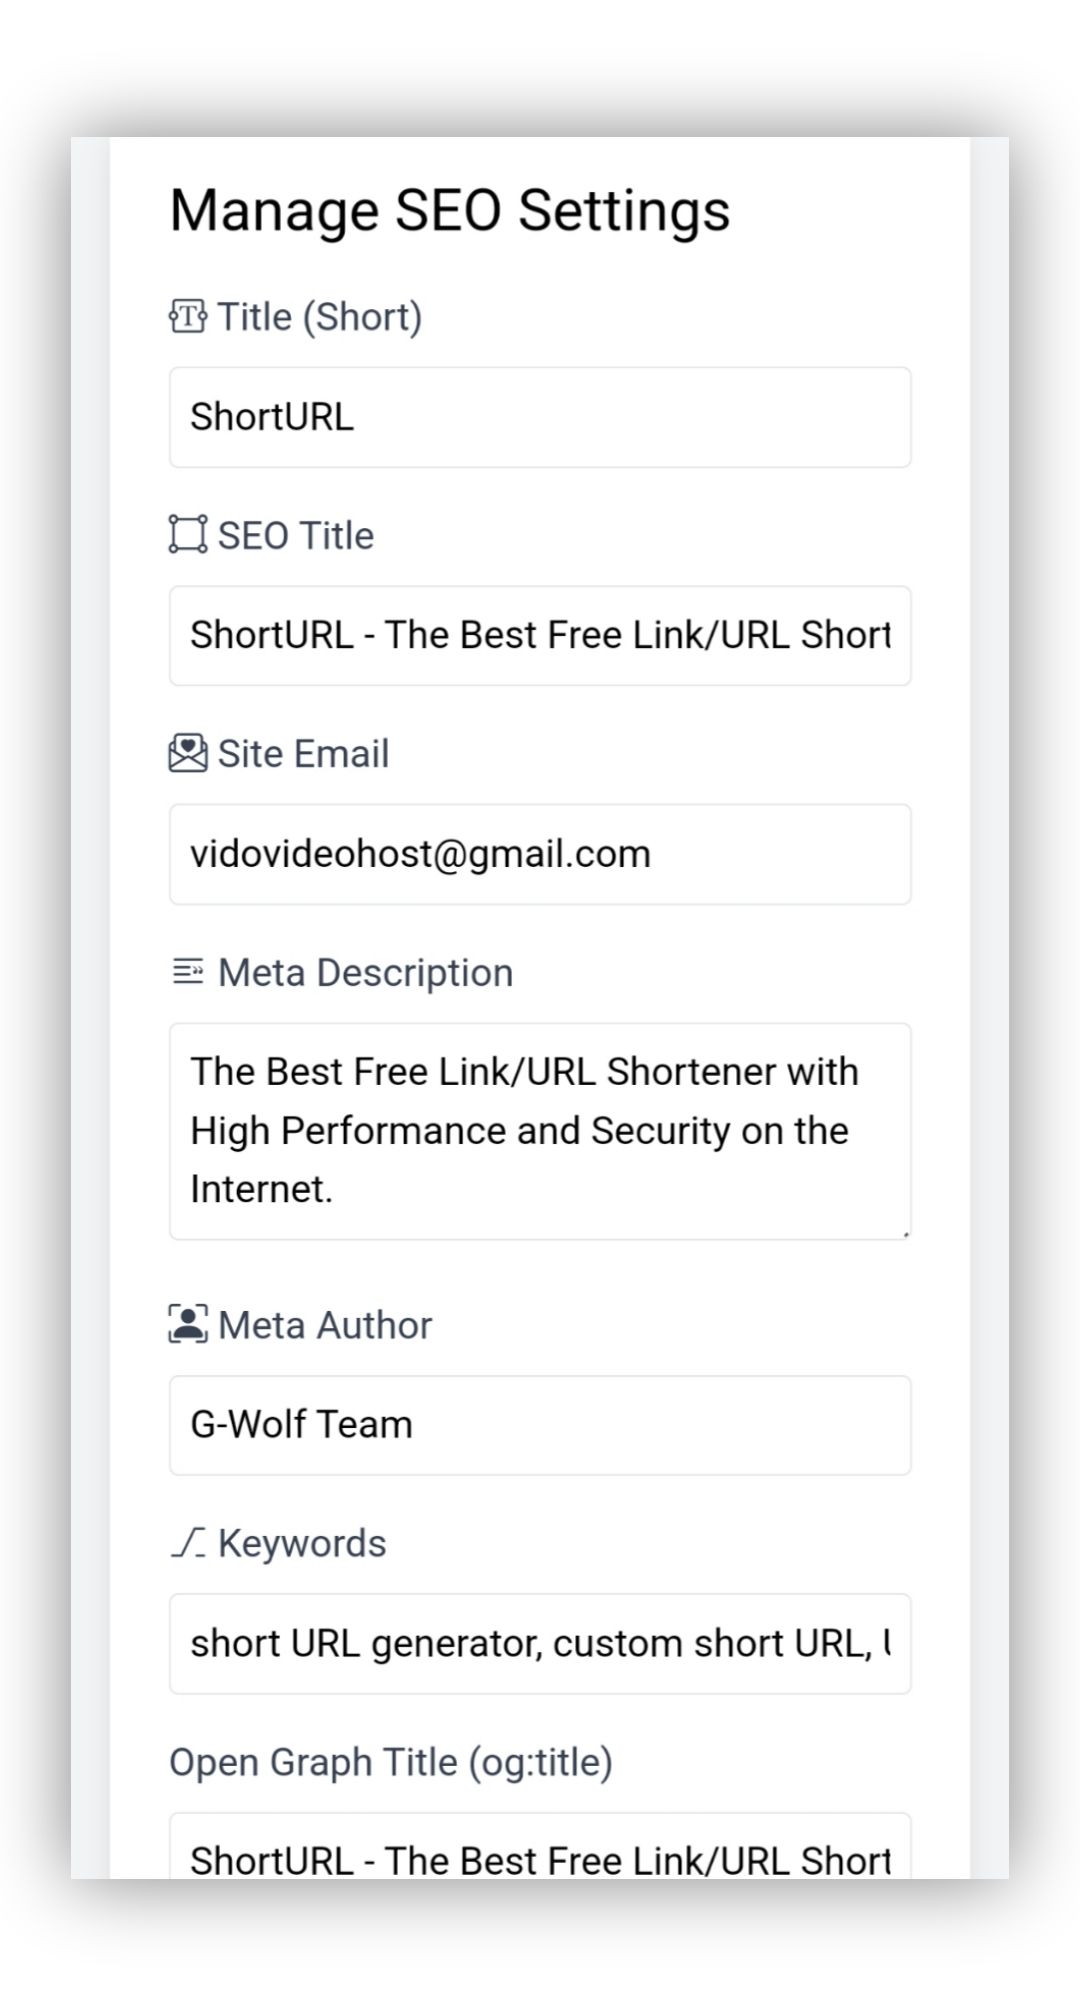Click the Keywords slash icon
The height and width of the screenshot is (2016, 1080).
188,1543
